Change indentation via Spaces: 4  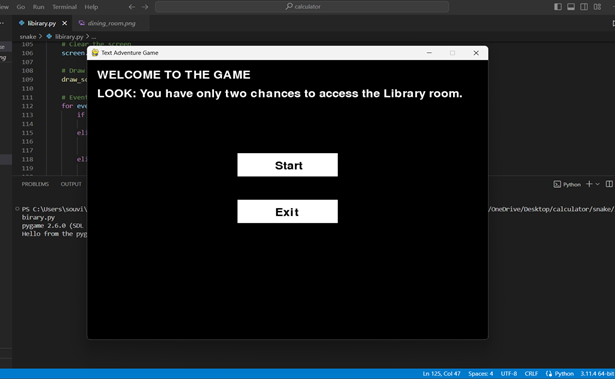tap(480, 374)
